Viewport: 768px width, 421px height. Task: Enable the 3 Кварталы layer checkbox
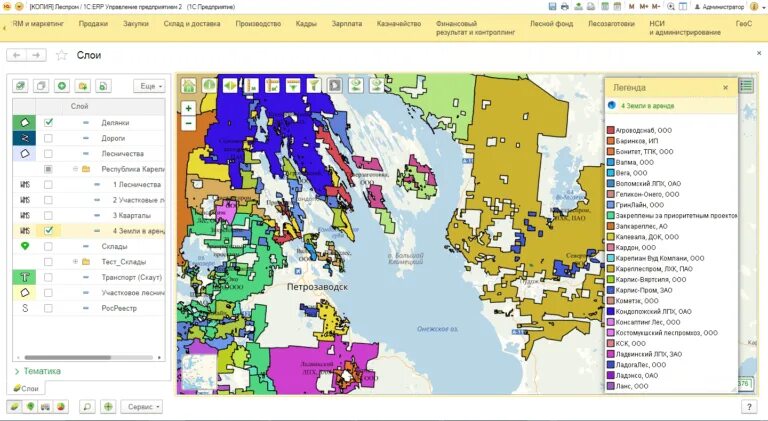(x=48, y=215)
